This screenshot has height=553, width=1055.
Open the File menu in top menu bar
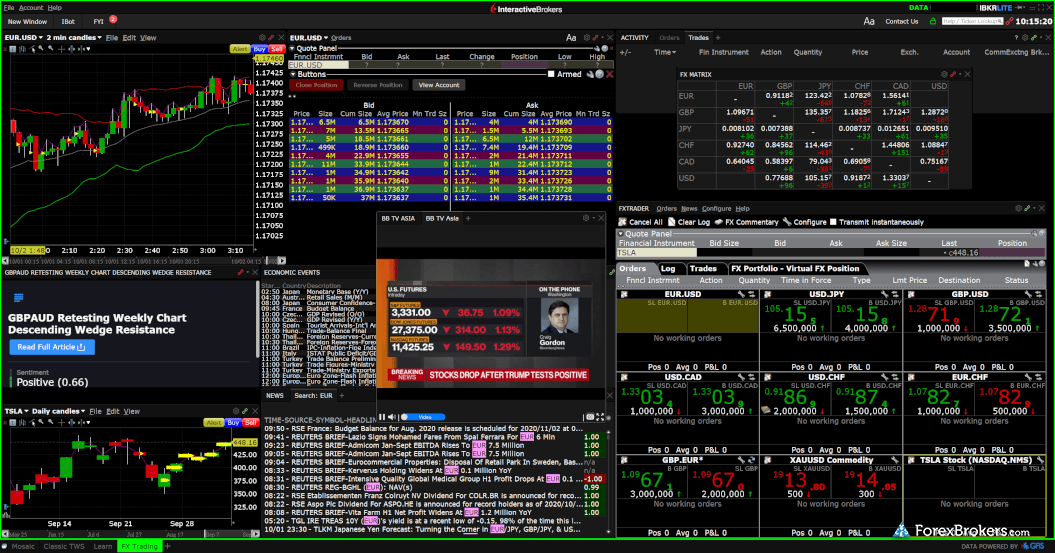(x=9, y=7)
